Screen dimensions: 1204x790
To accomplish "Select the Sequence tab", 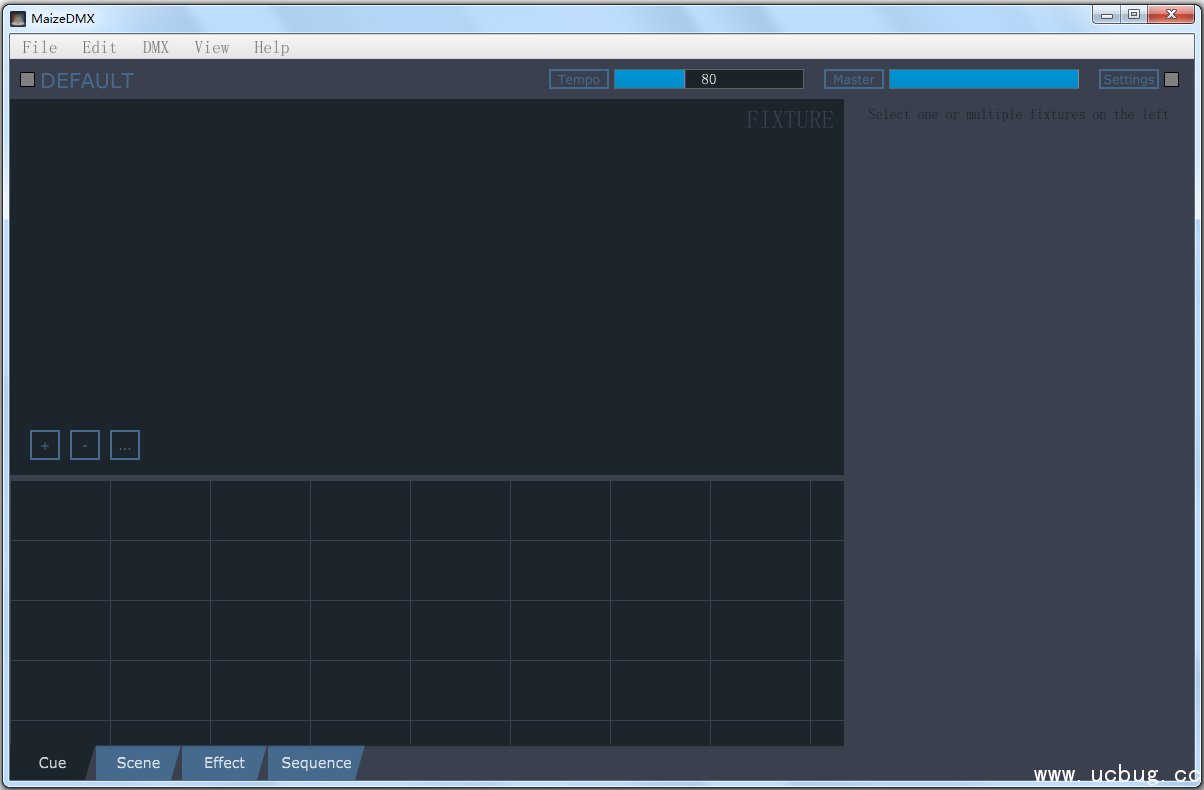I will click(316, 763).
